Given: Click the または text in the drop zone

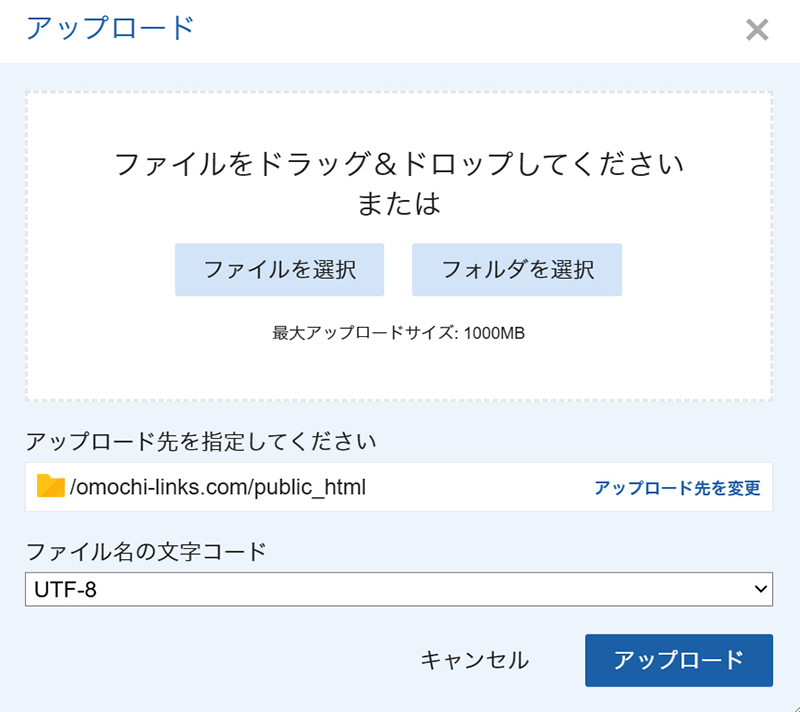Looking at the screenshot, I should click(x=399, y=204).
